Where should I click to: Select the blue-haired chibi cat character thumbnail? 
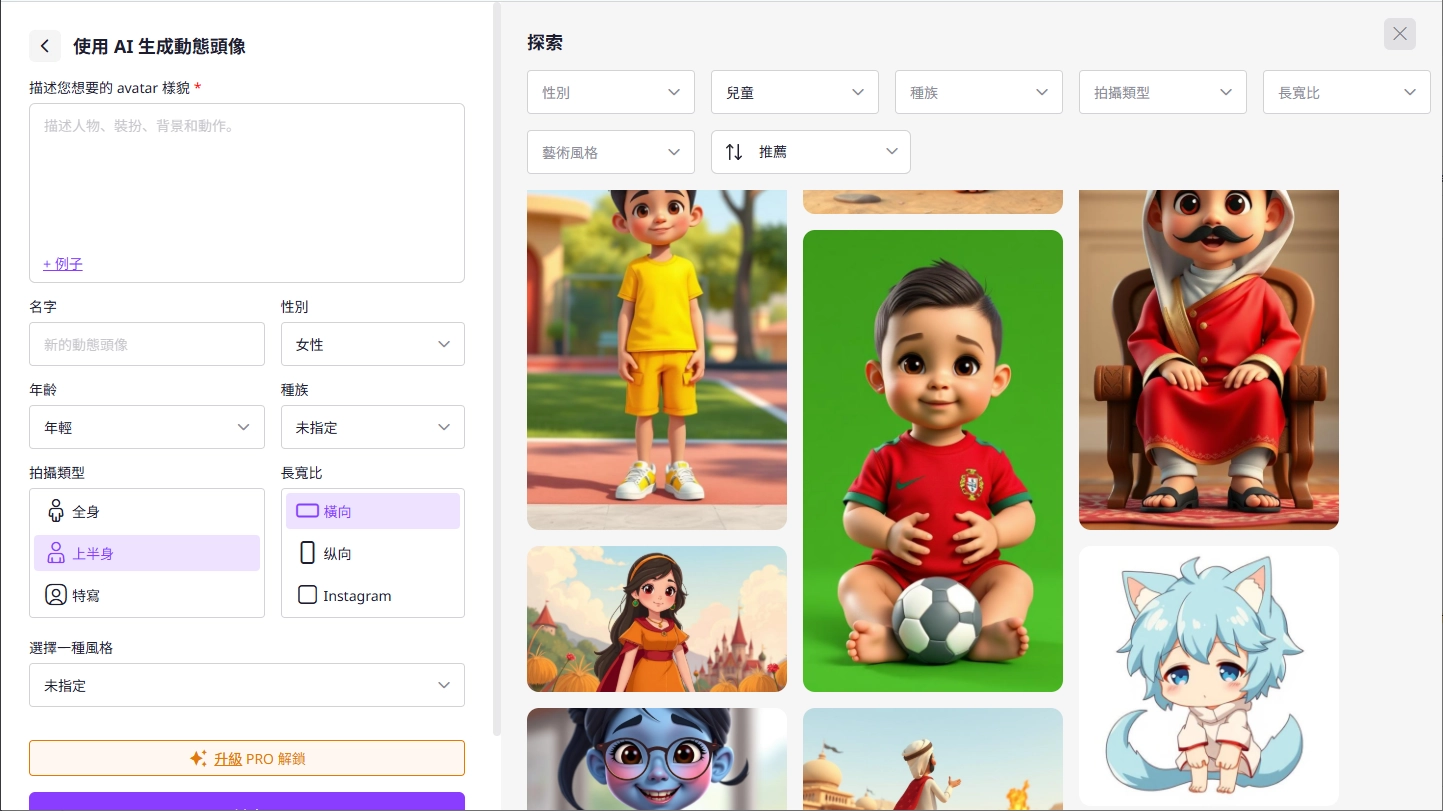[1209, 676]
